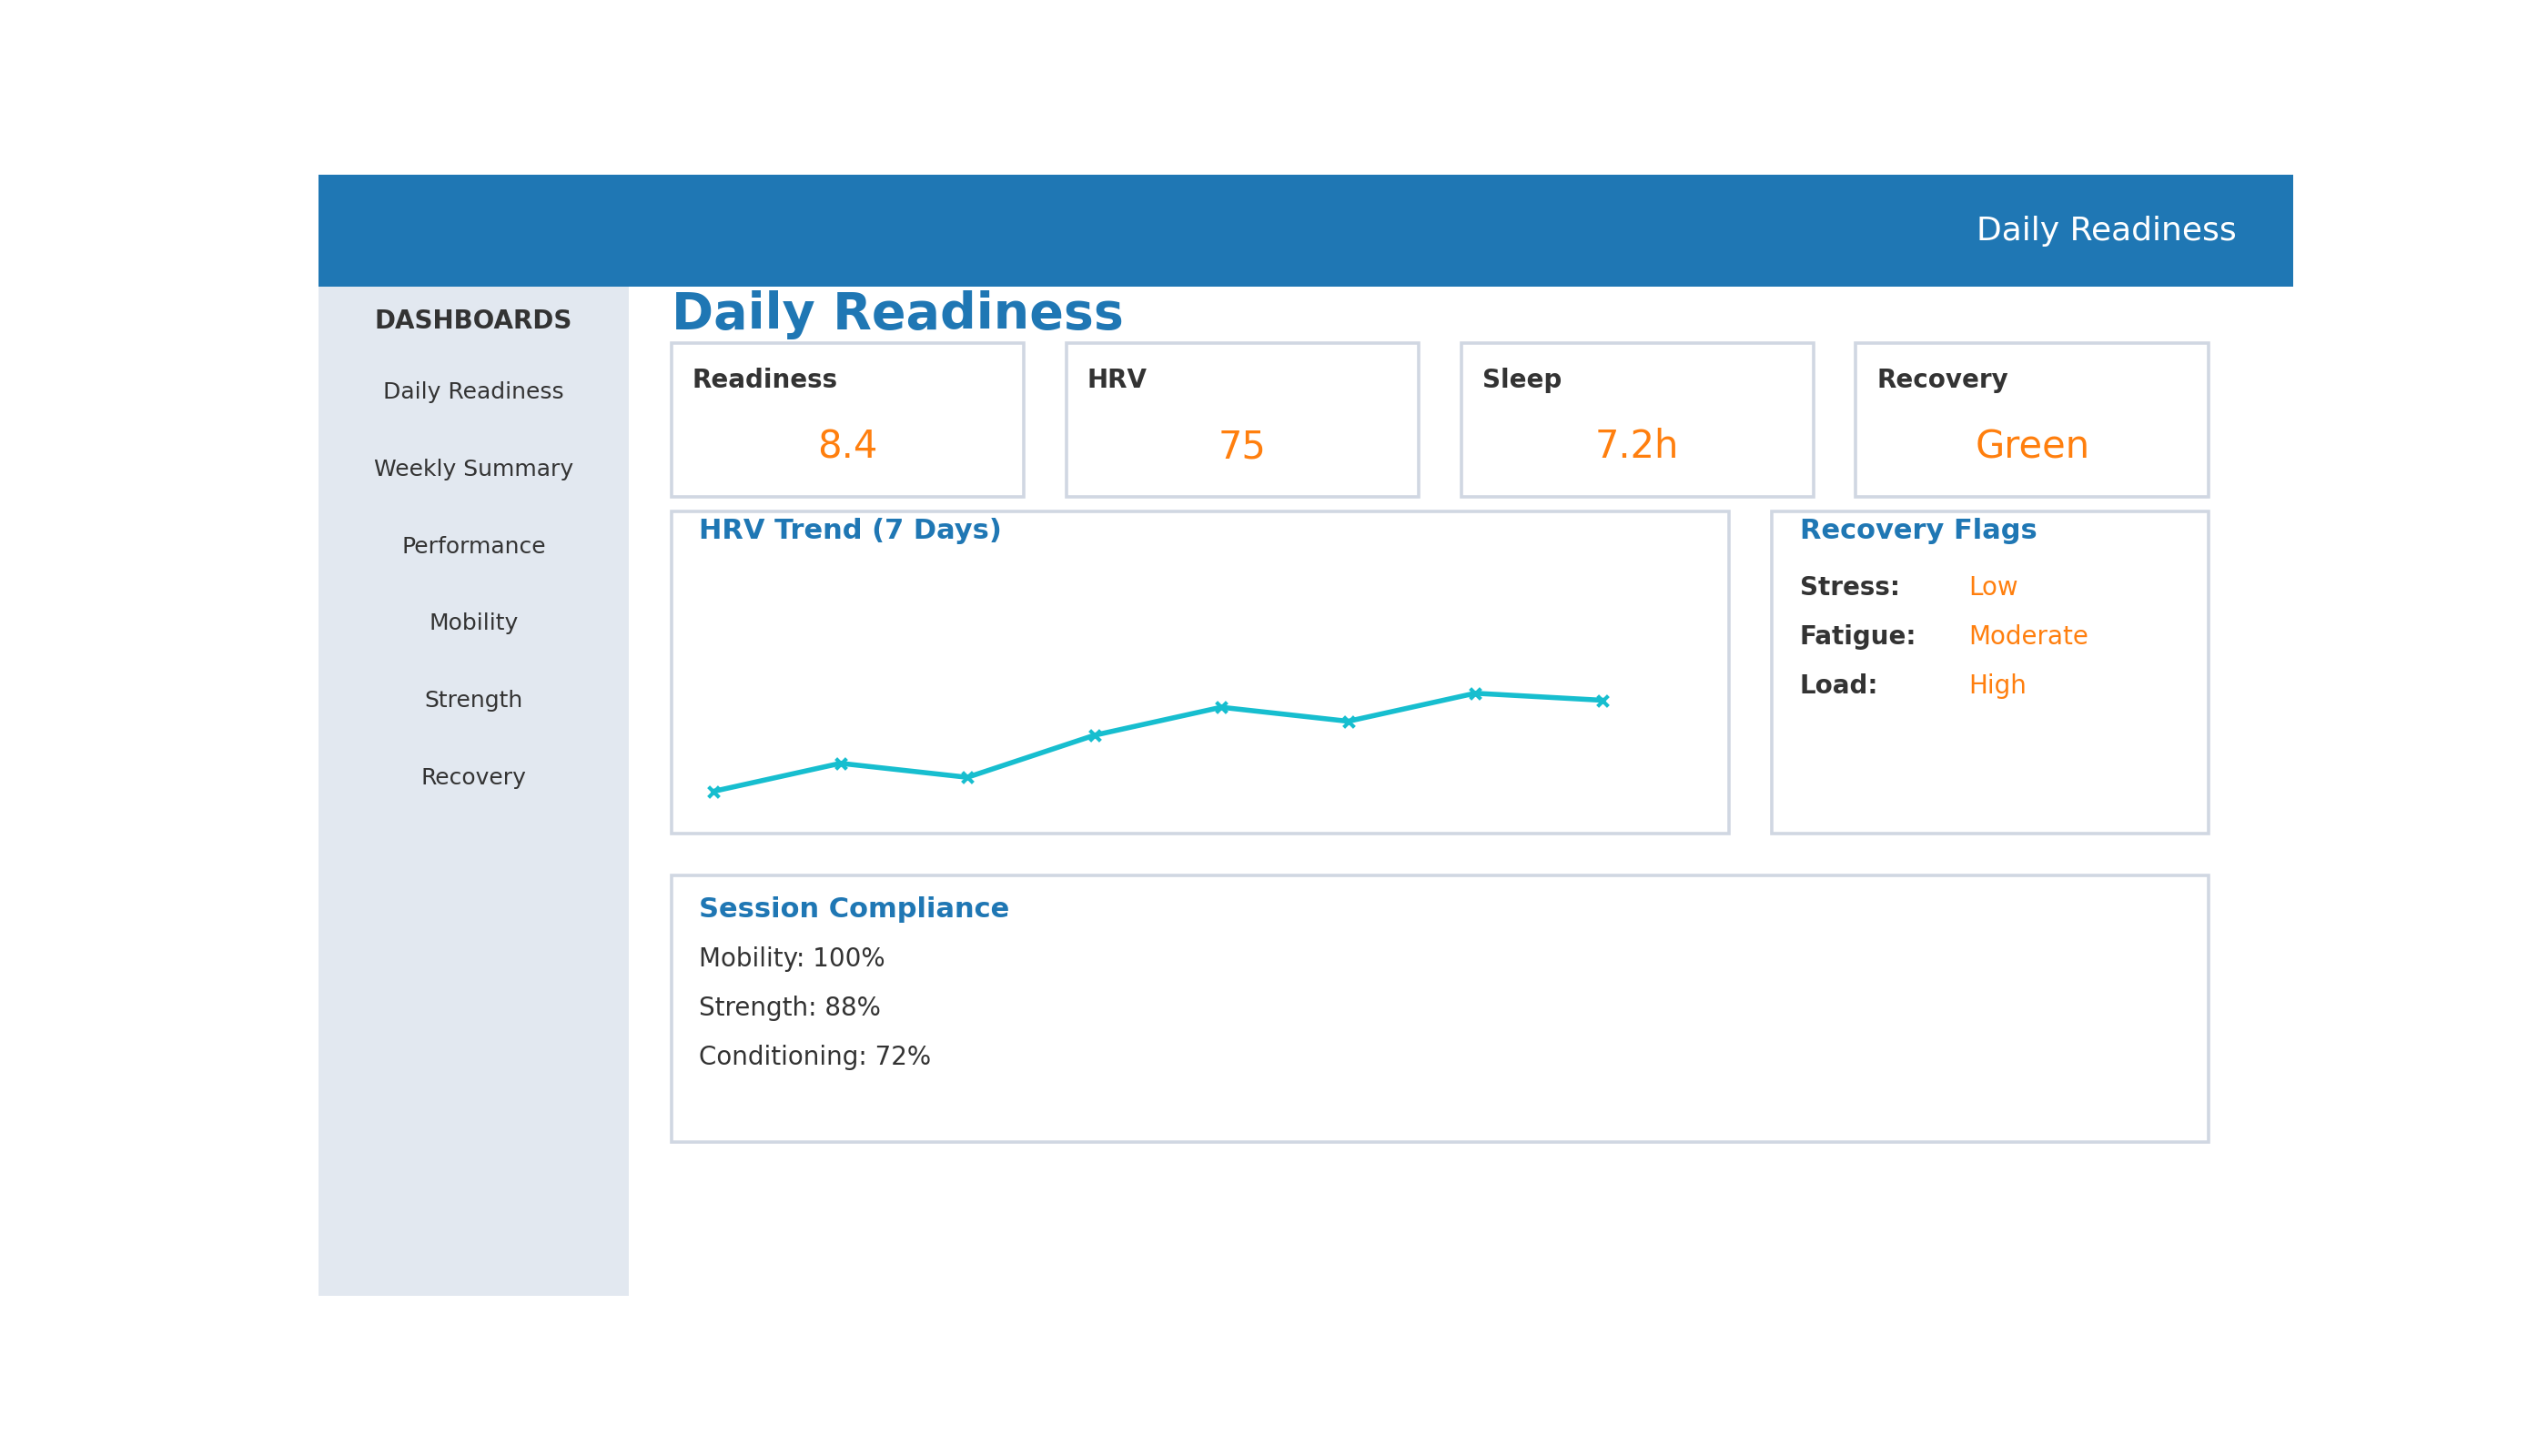Open the HRV Trend (7 Days) chart title
Image resolution: width=2548 pixels, height=1456 pixels.
tap(851, 529)
